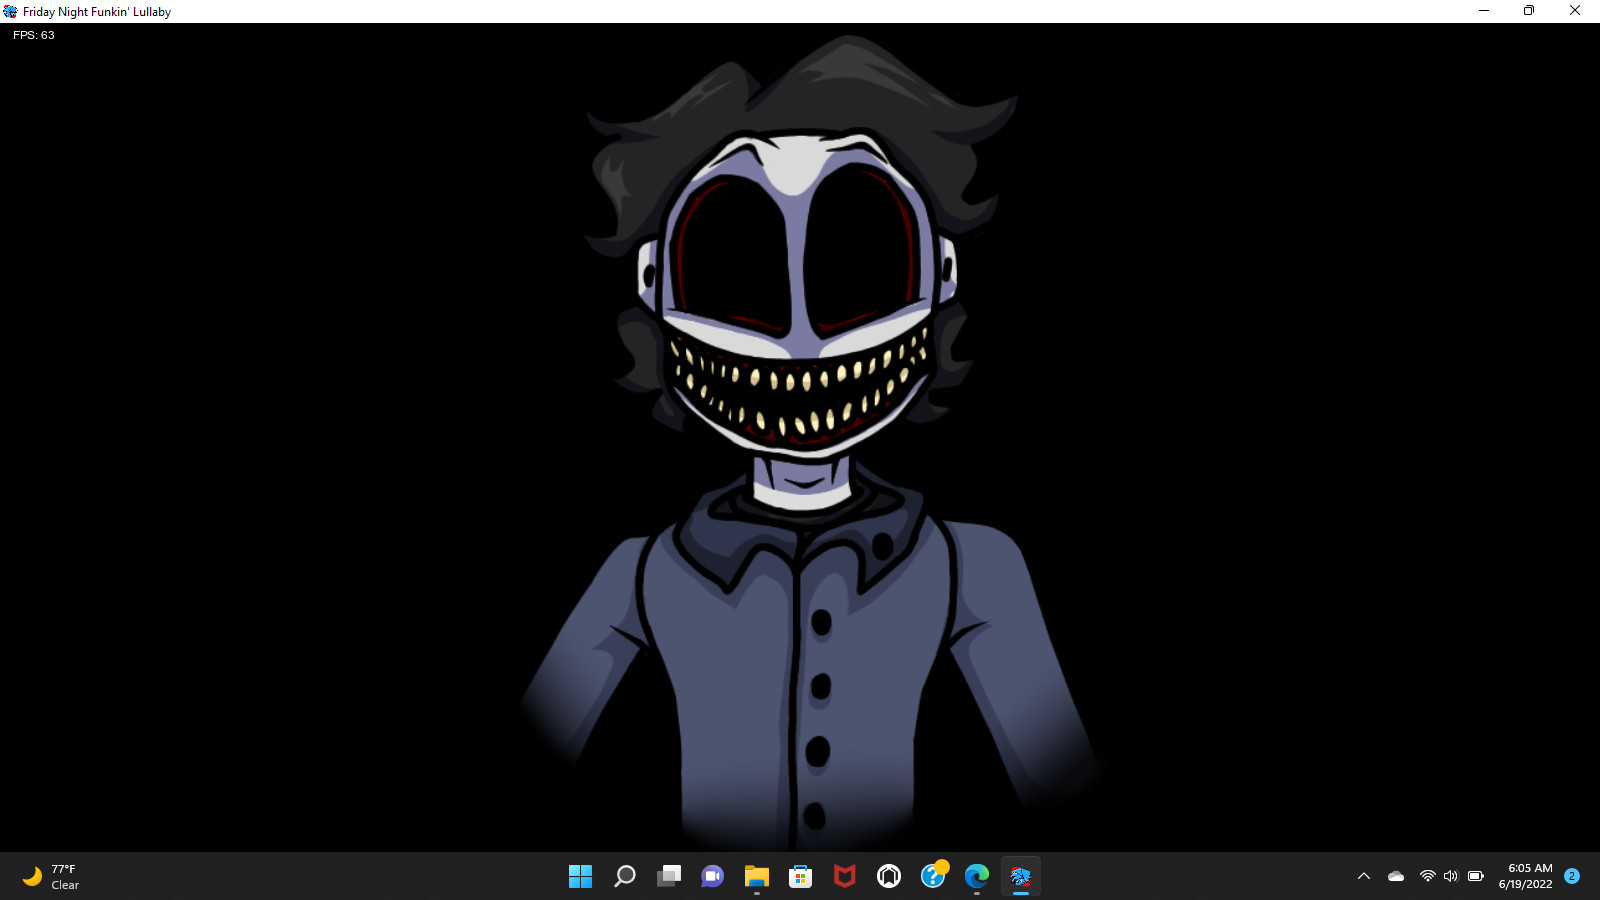Open Windows Search
This screenshot has width=1600, height=900.
point(624,877)
